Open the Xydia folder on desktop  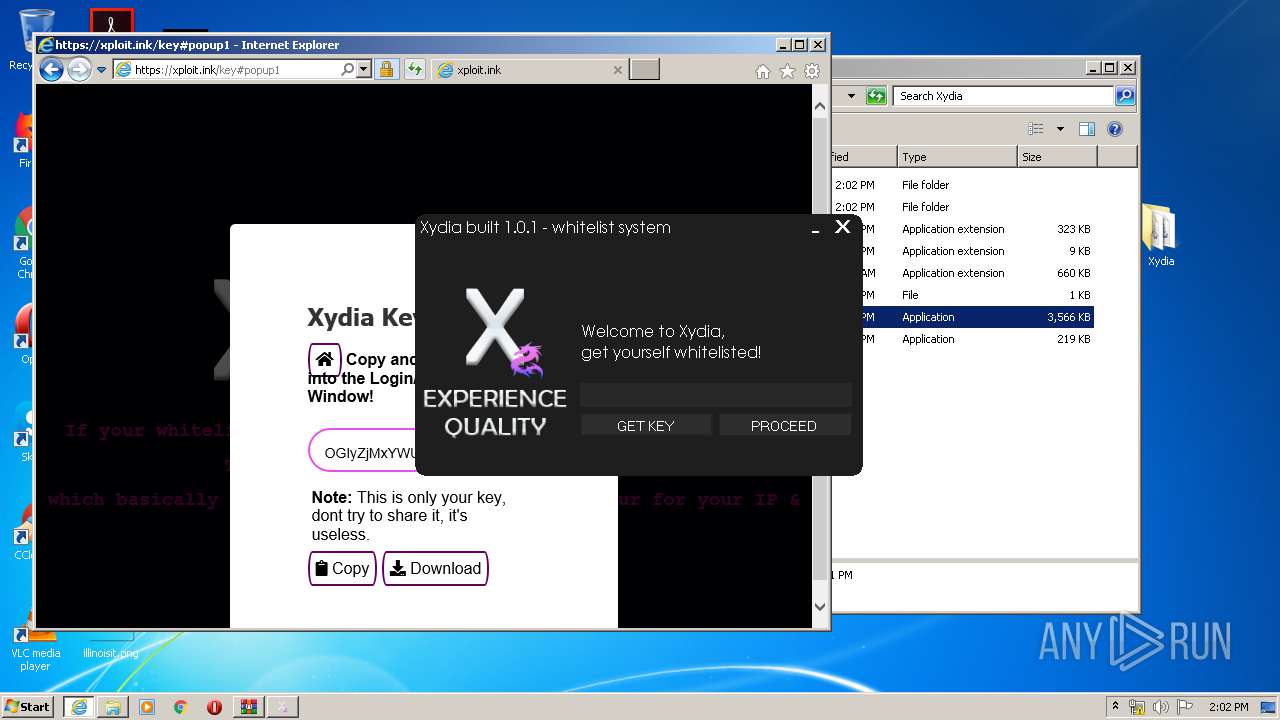(1160, 236)
